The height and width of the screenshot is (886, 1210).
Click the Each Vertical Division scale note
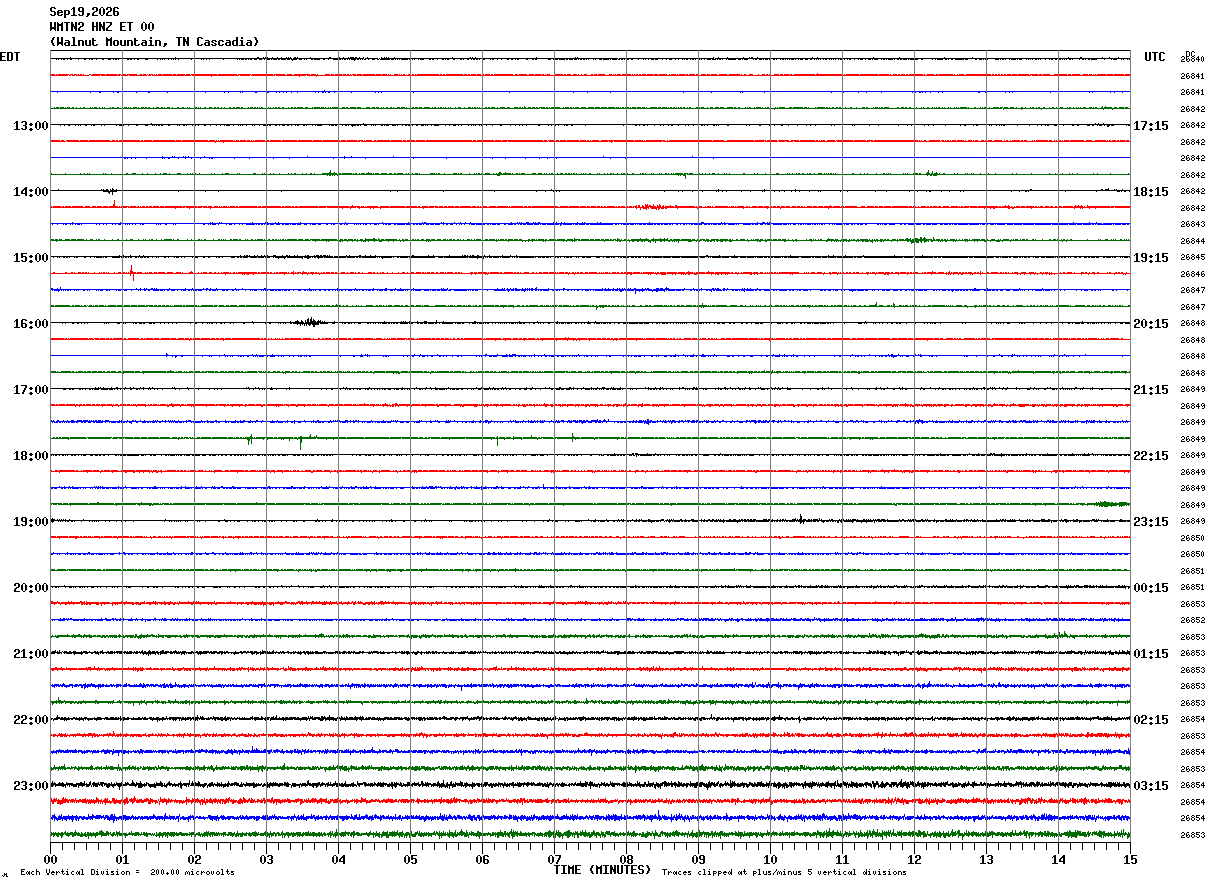[127, 873]
